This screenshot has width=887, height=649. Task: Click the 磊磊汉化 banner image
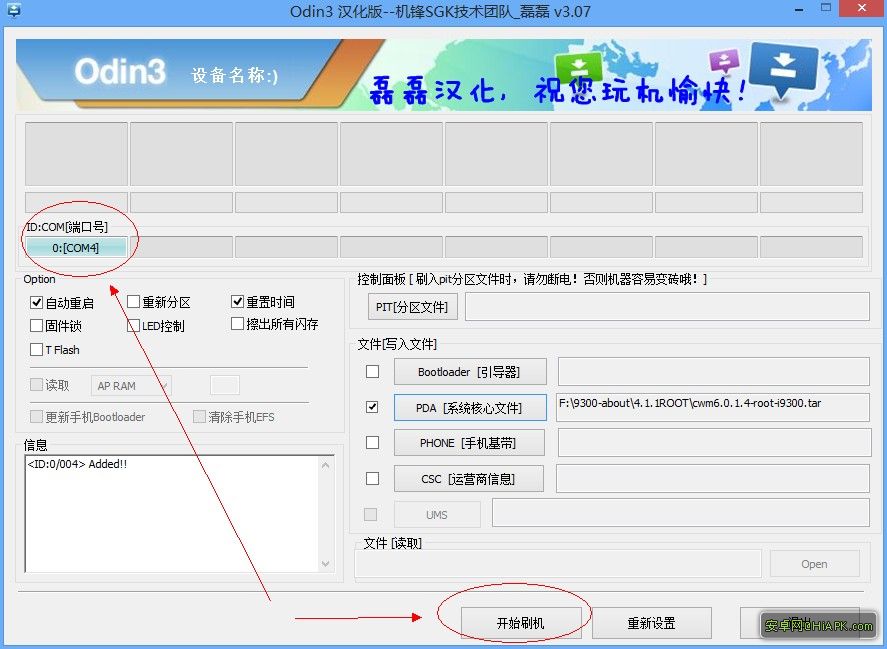[x=444, y=74]
